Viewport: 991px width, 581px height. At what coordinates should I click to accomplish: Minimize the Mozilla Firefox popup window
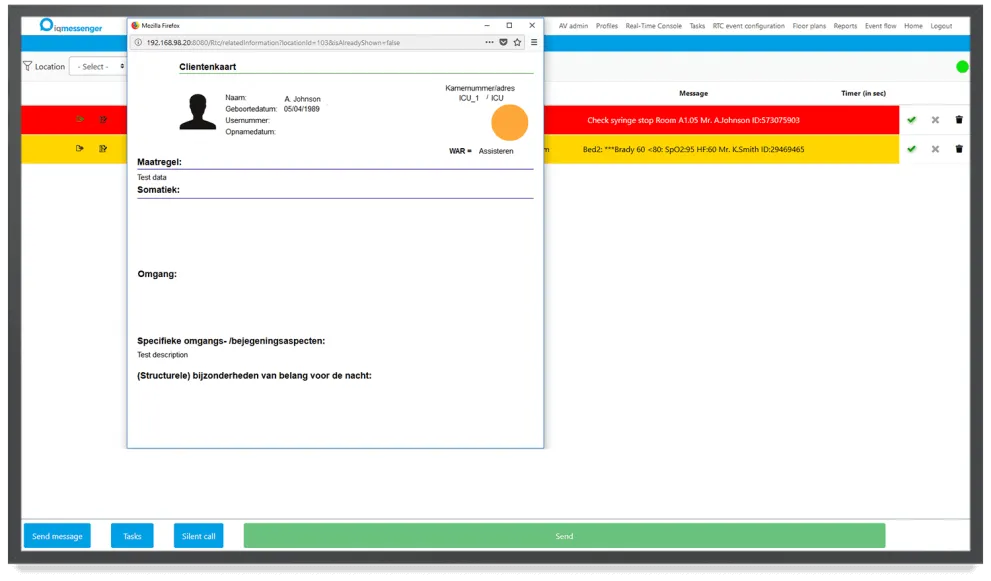487,25
